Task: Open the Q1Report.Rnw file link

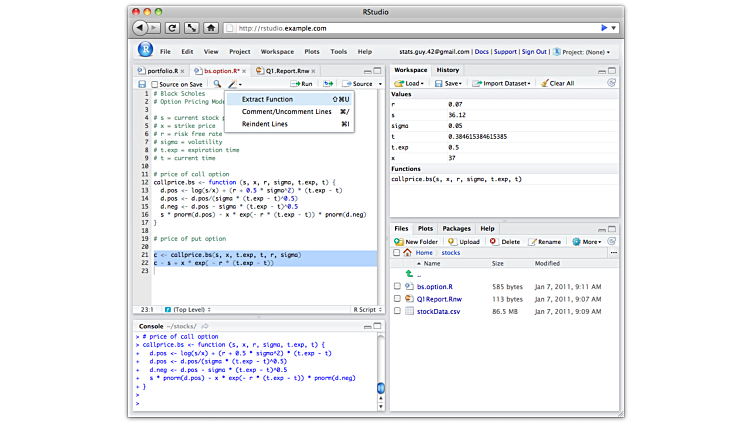Action: click(x=437, y=299)
